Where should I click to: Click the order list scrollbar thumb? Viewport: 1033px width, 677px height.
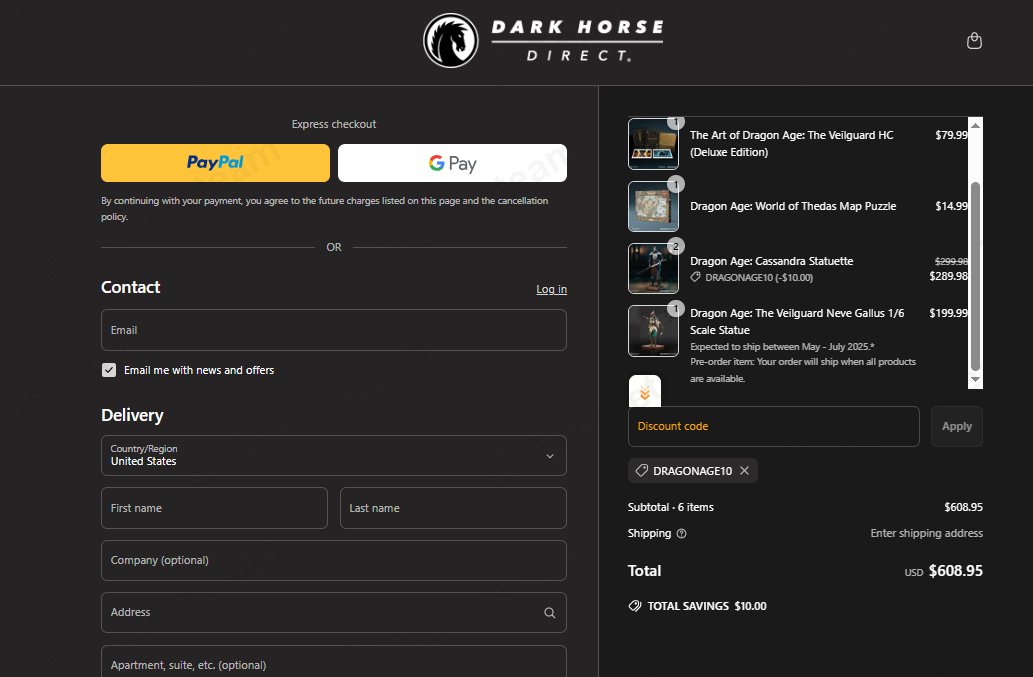coord(976,277)
